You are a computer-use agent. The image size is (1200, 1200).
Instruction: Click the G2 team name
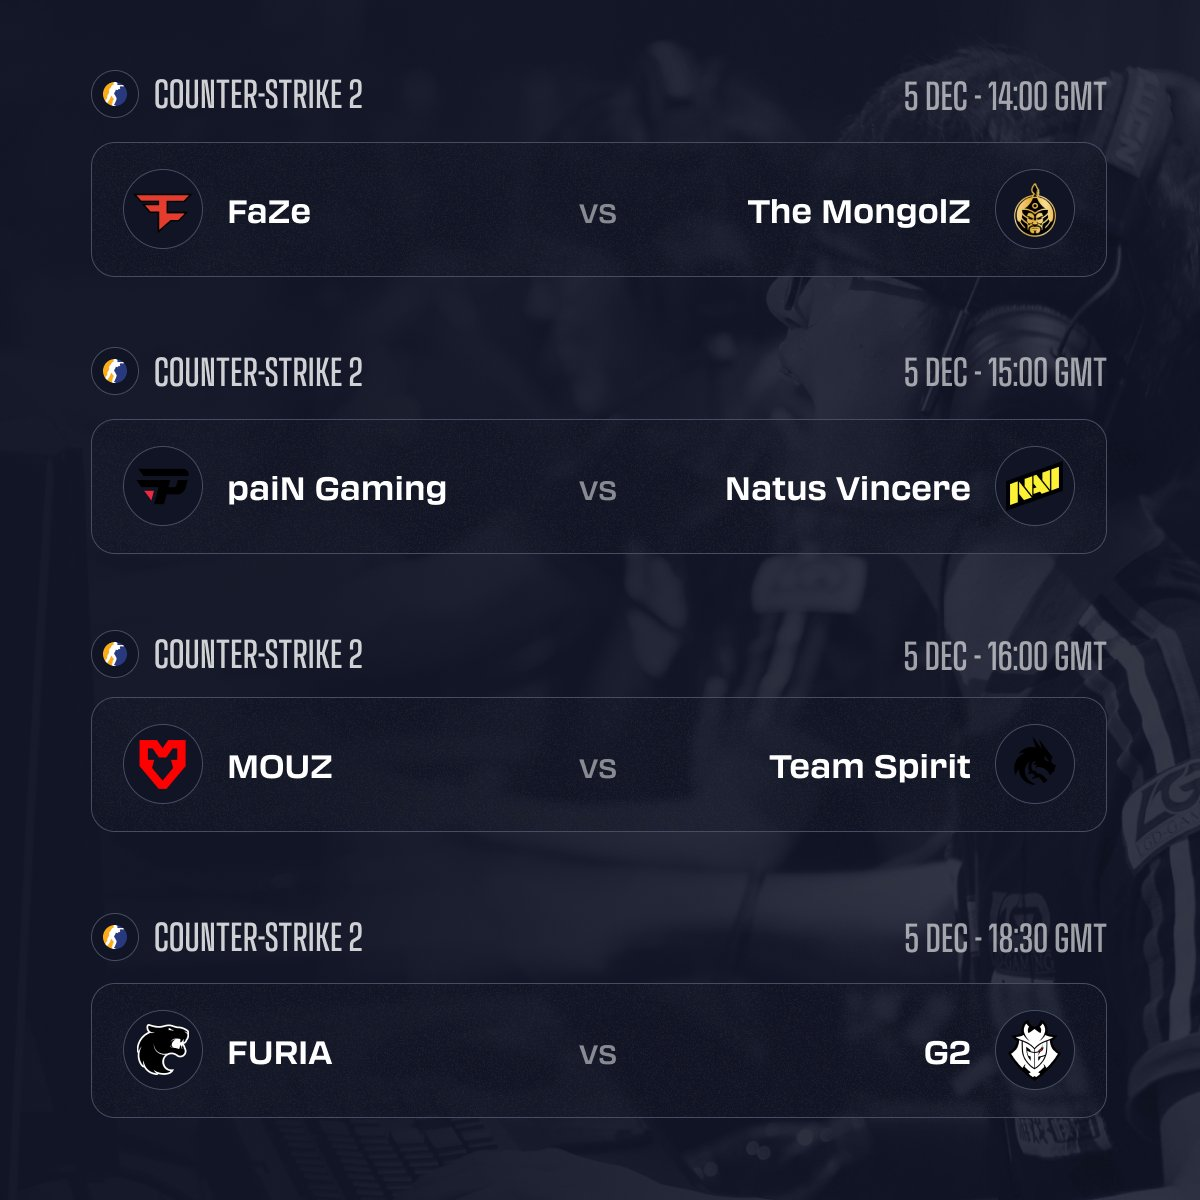click(947, 1053)
